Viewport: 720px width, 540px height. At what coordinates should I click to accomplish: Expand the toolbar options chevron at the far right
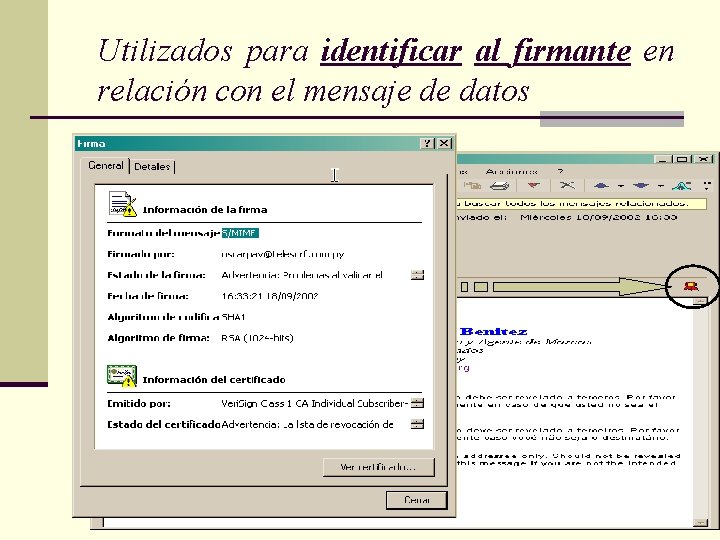coord(707,186)
